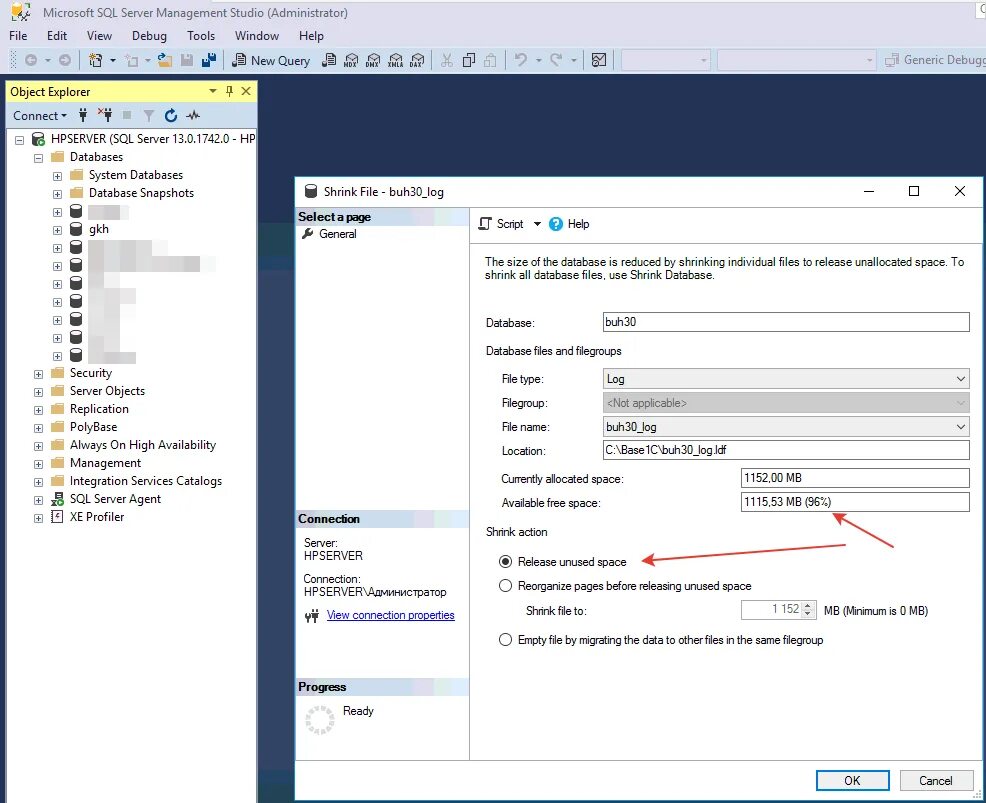This screenshot has height=803, width=986.
Task: Expand the Management folder
Action: click(x=38, y=464)
